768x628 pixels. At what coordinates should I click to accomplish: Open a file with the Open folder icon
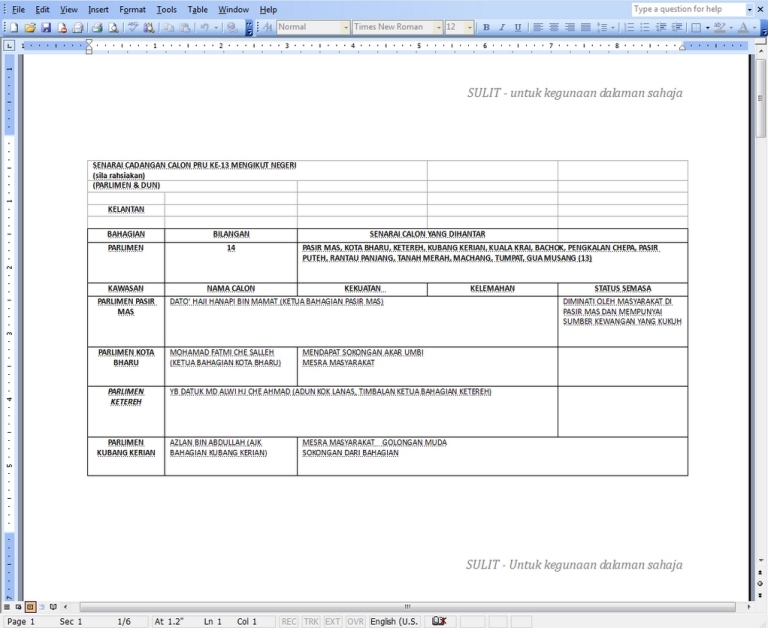tap(29, 28)
